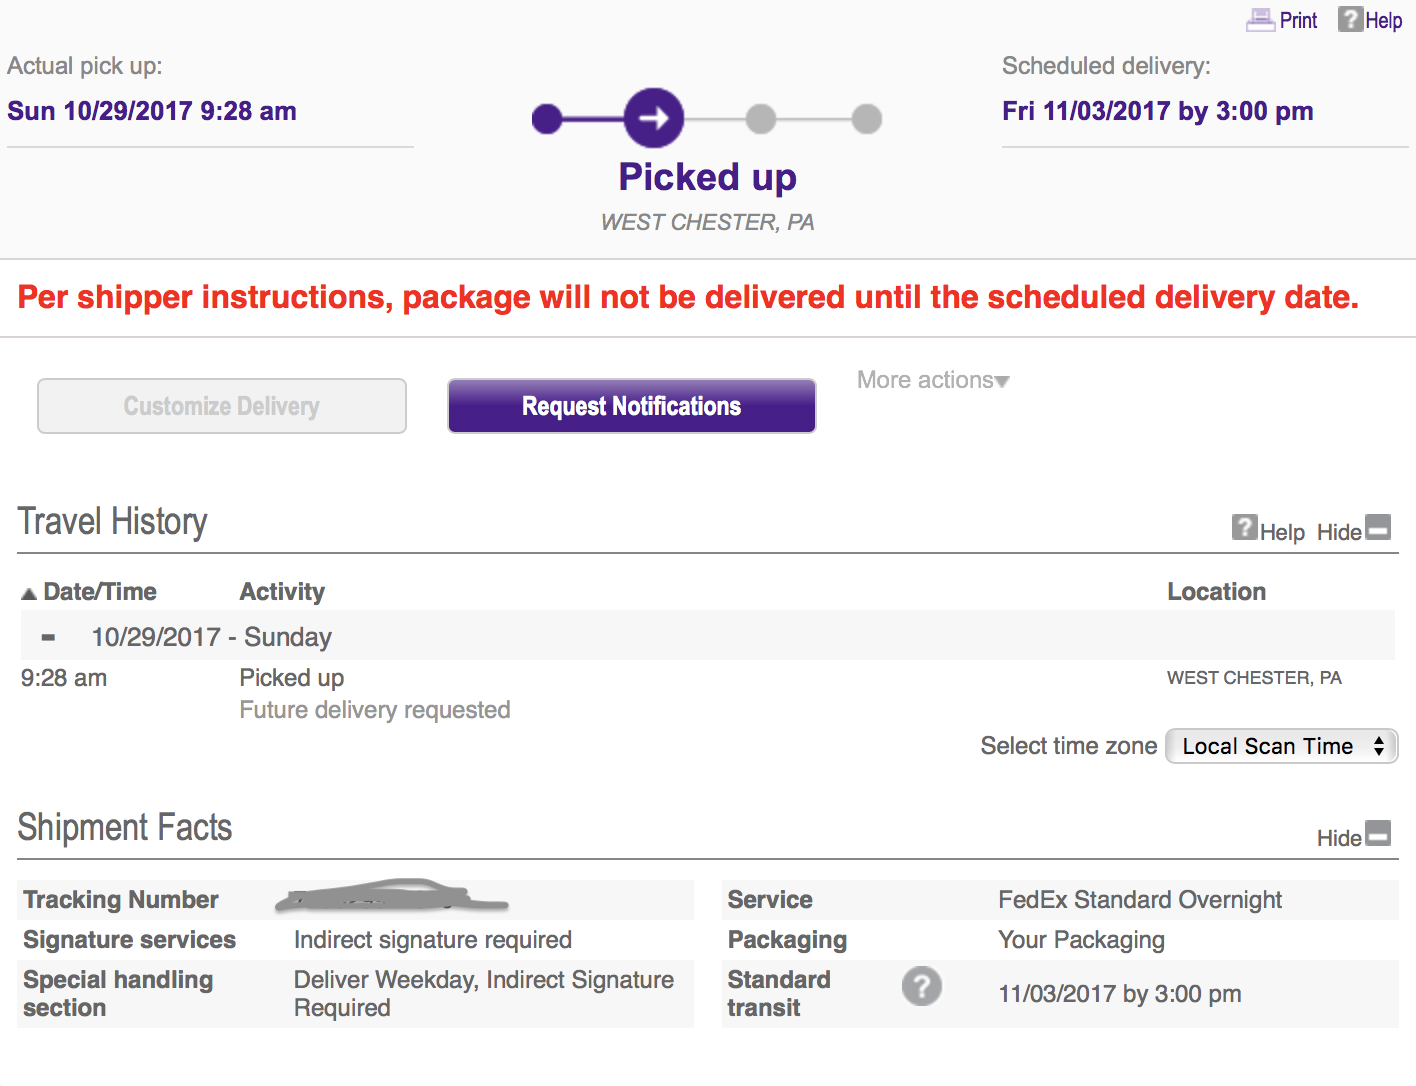Image resolution: width=1416 pixels, height=1086 pixels.
Task: Click the Travel History help question icon
Action: tap(1244, 527)
